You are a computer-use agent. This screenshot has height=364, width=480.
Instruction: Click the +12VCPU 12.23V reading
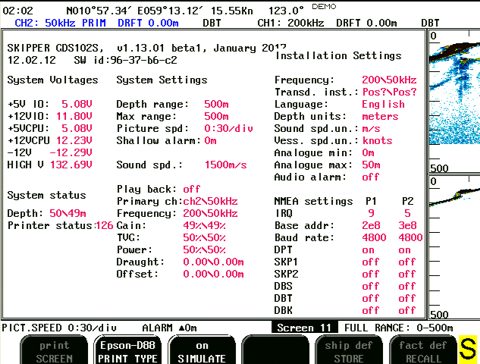click(x=74, y=140)
